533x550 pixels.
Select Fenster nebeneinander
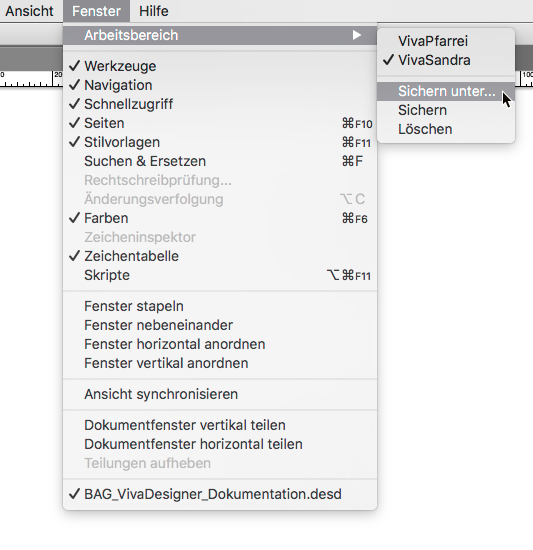point(220,325)
